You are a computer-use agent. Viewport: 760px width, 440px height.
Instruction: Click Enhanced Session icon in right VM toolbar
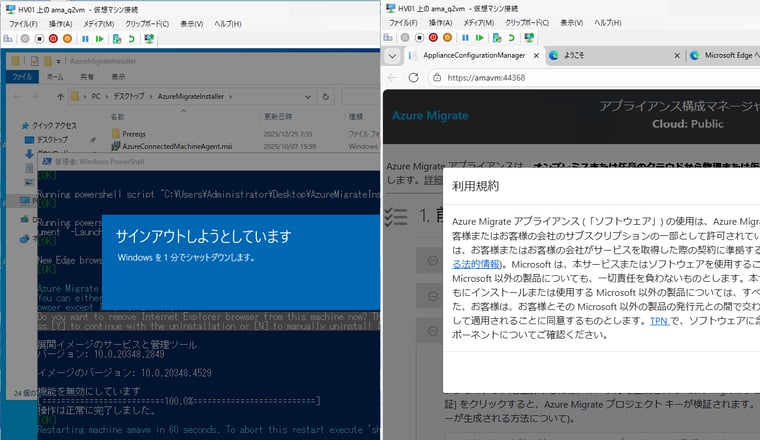pos(529,37)
